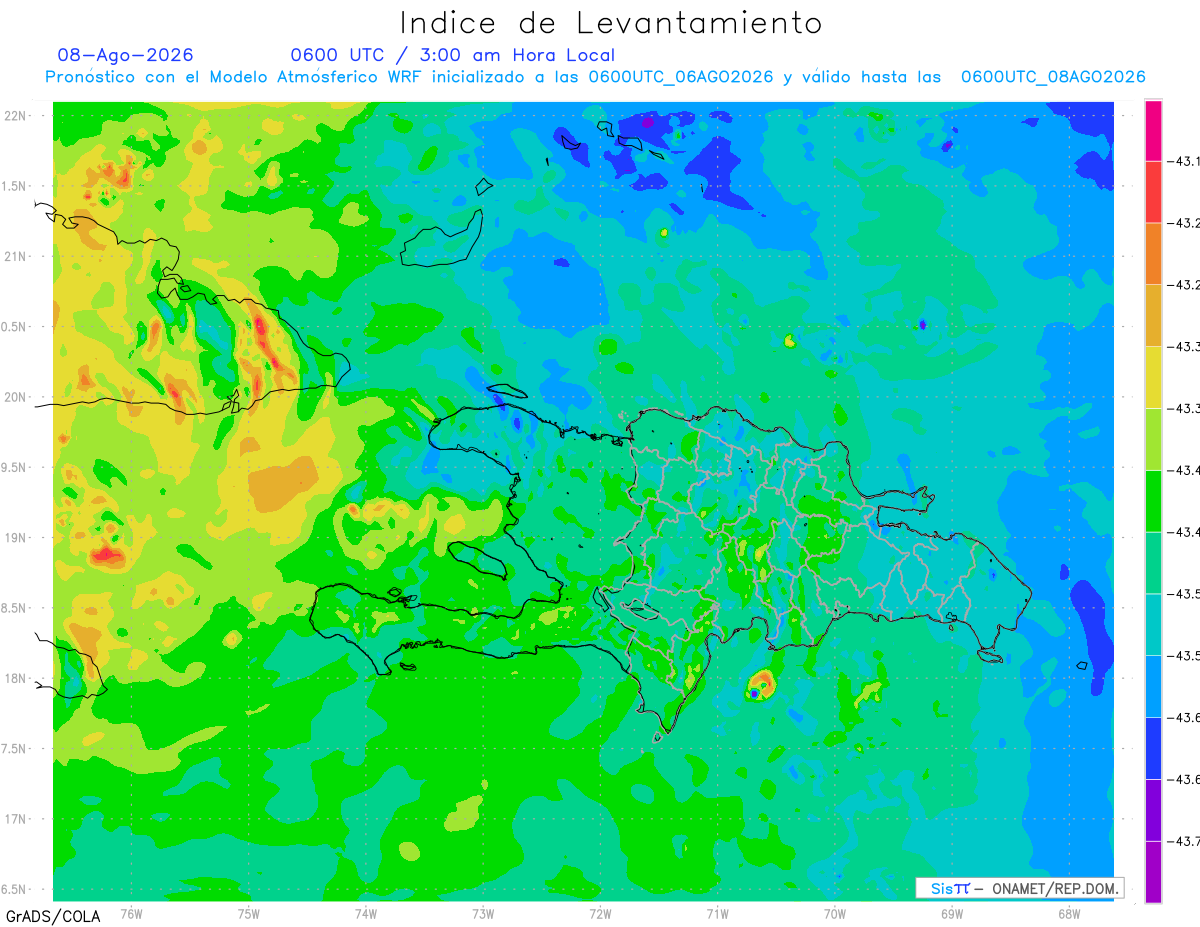Viewport: 1200px width, 927px height.
Task: Pick the teal-green swatch in the color bar
Action: pos(1153,563)
